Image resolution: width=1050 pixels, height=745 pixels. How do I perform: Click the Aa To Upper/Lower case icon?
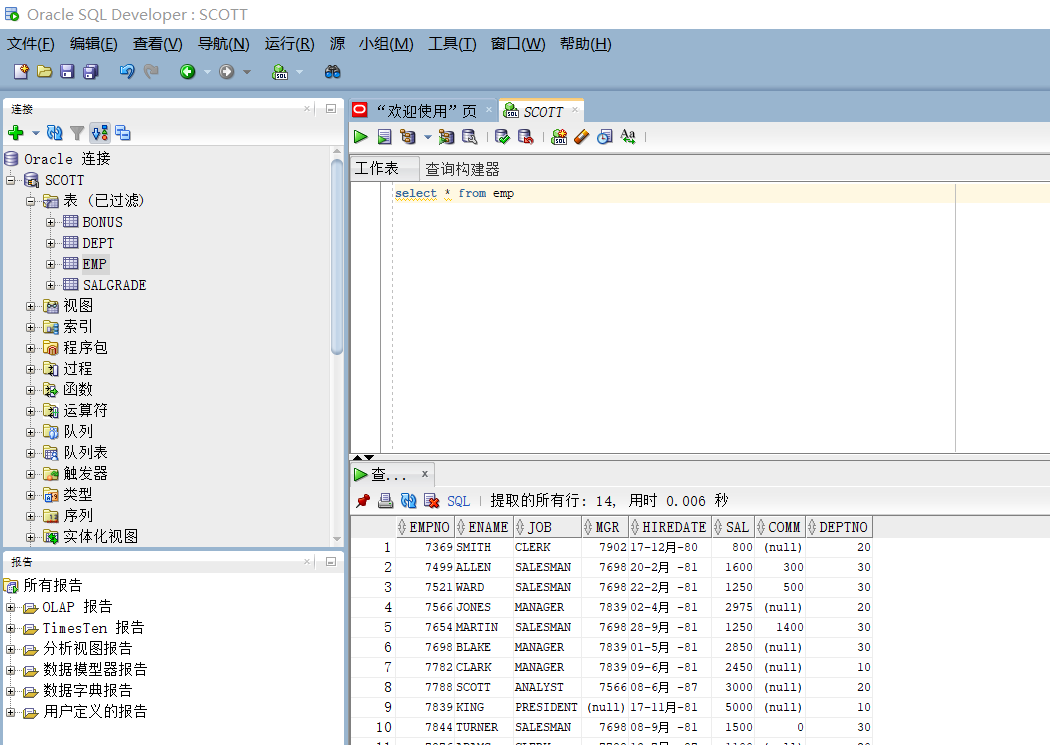coord(627,137)
